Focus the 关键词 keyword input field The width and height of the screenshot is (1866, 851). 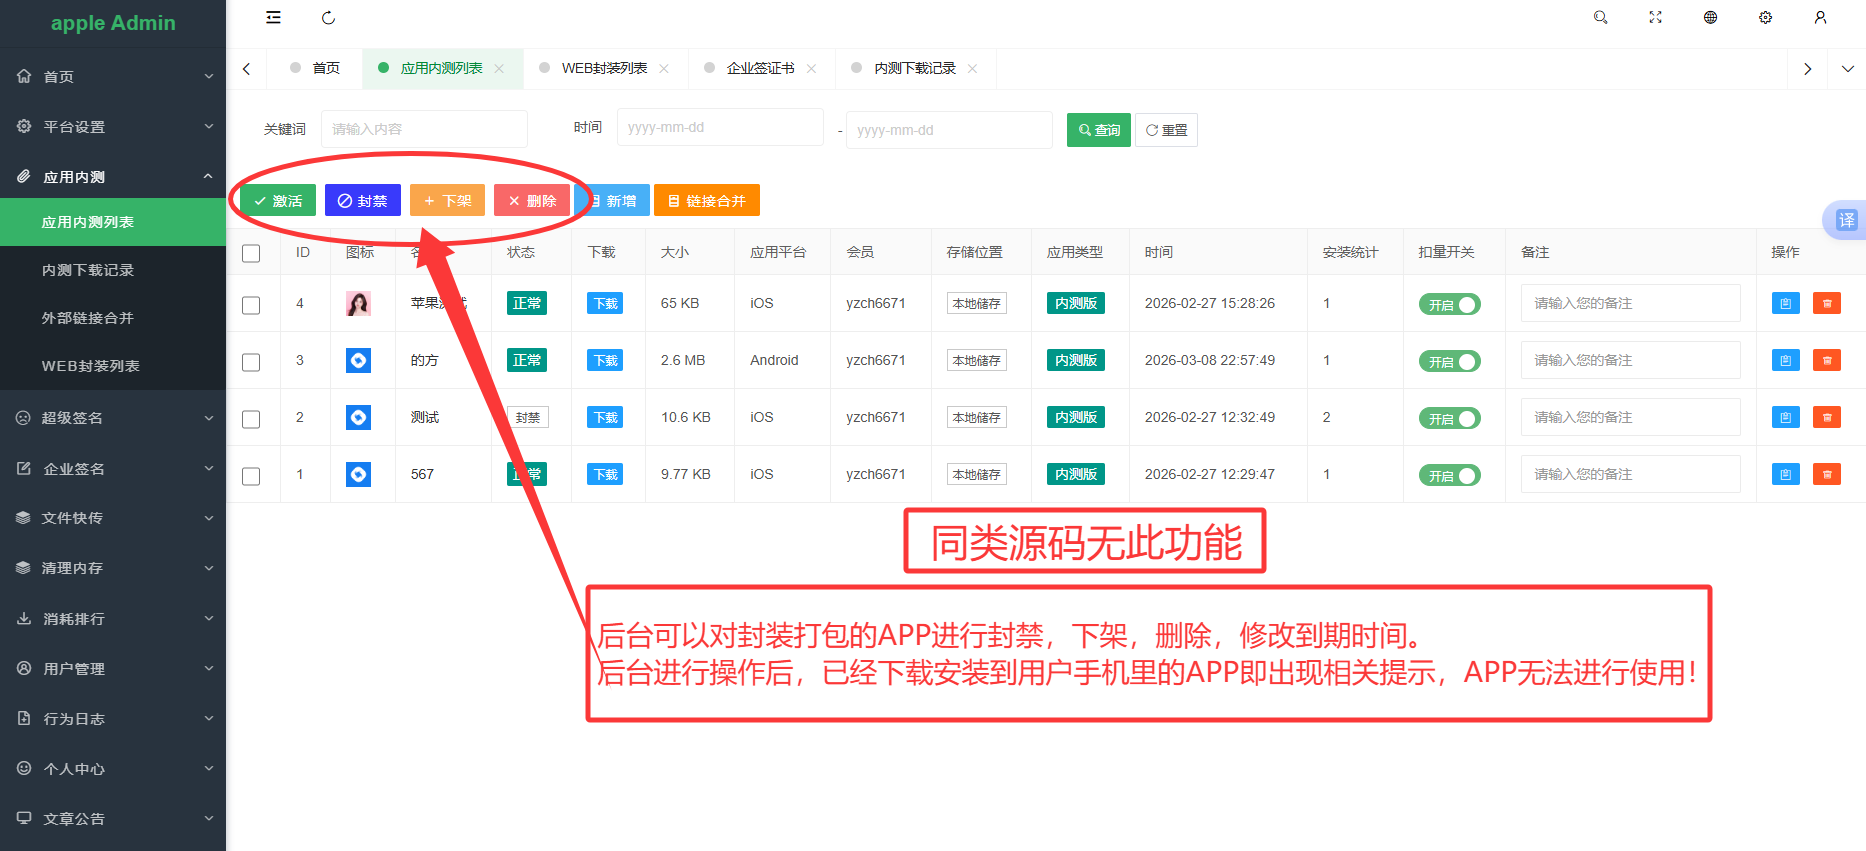[x=424, y=129]
